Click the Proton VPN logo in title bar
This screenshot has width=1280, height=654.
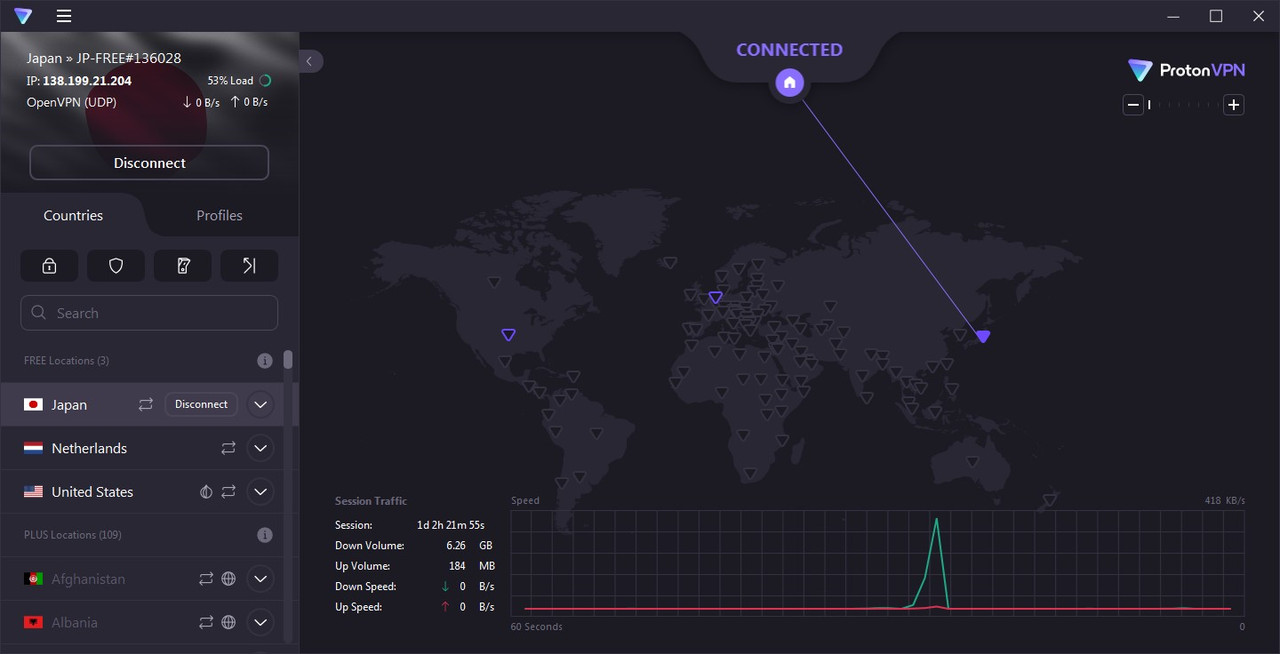23,16
